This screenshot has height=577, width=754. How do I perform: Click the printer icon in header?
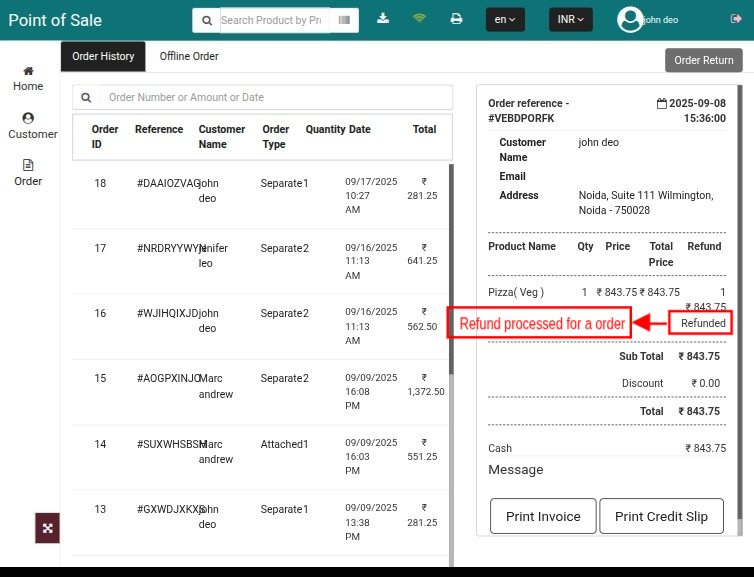[456, 19]
